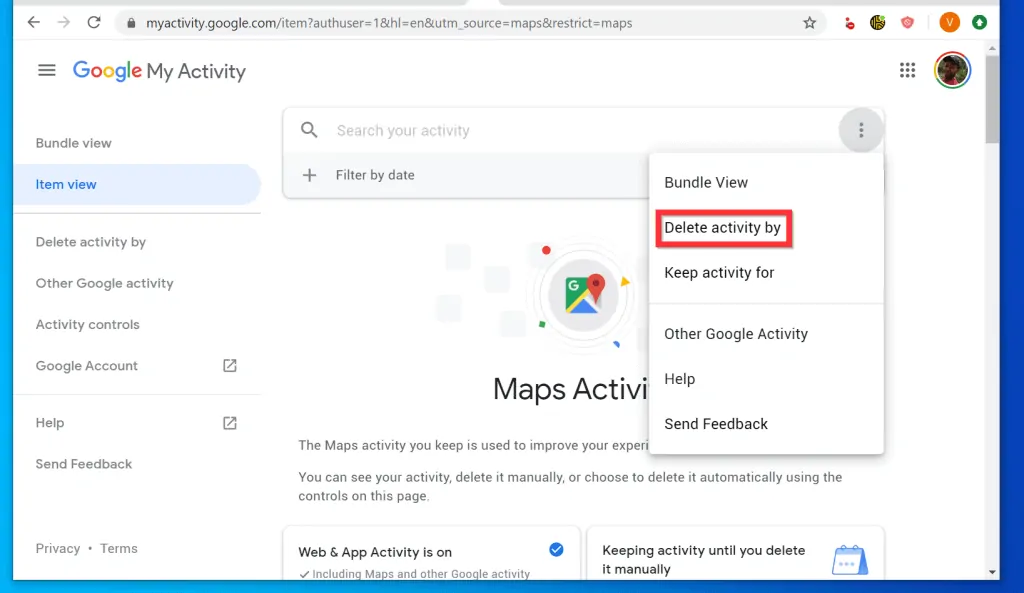Open Help from the dropdown menu
This screenshot has height=593, width=1024.
pos(766,379)
